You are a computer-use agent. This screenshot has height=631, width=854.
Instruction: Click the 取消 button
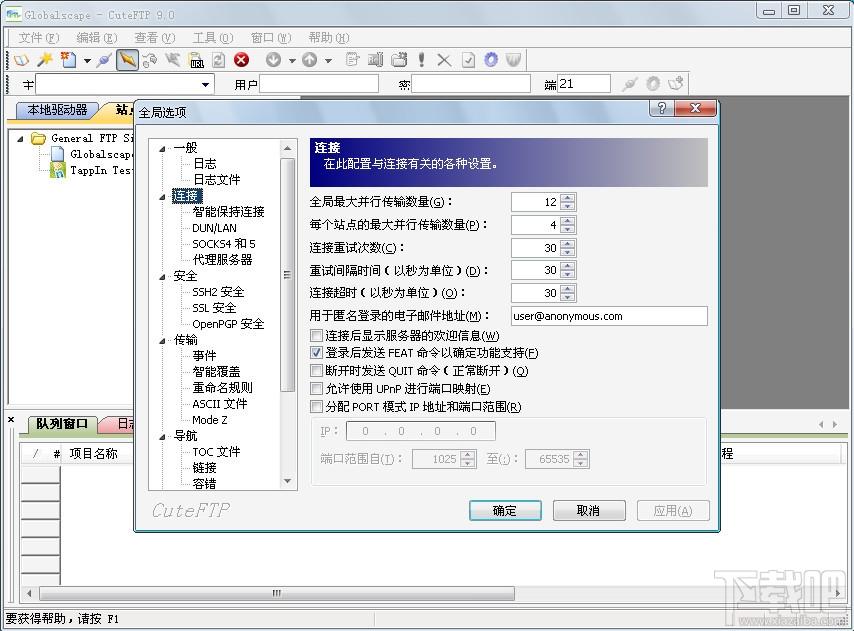pyautogui.click(x=589, y=511)
